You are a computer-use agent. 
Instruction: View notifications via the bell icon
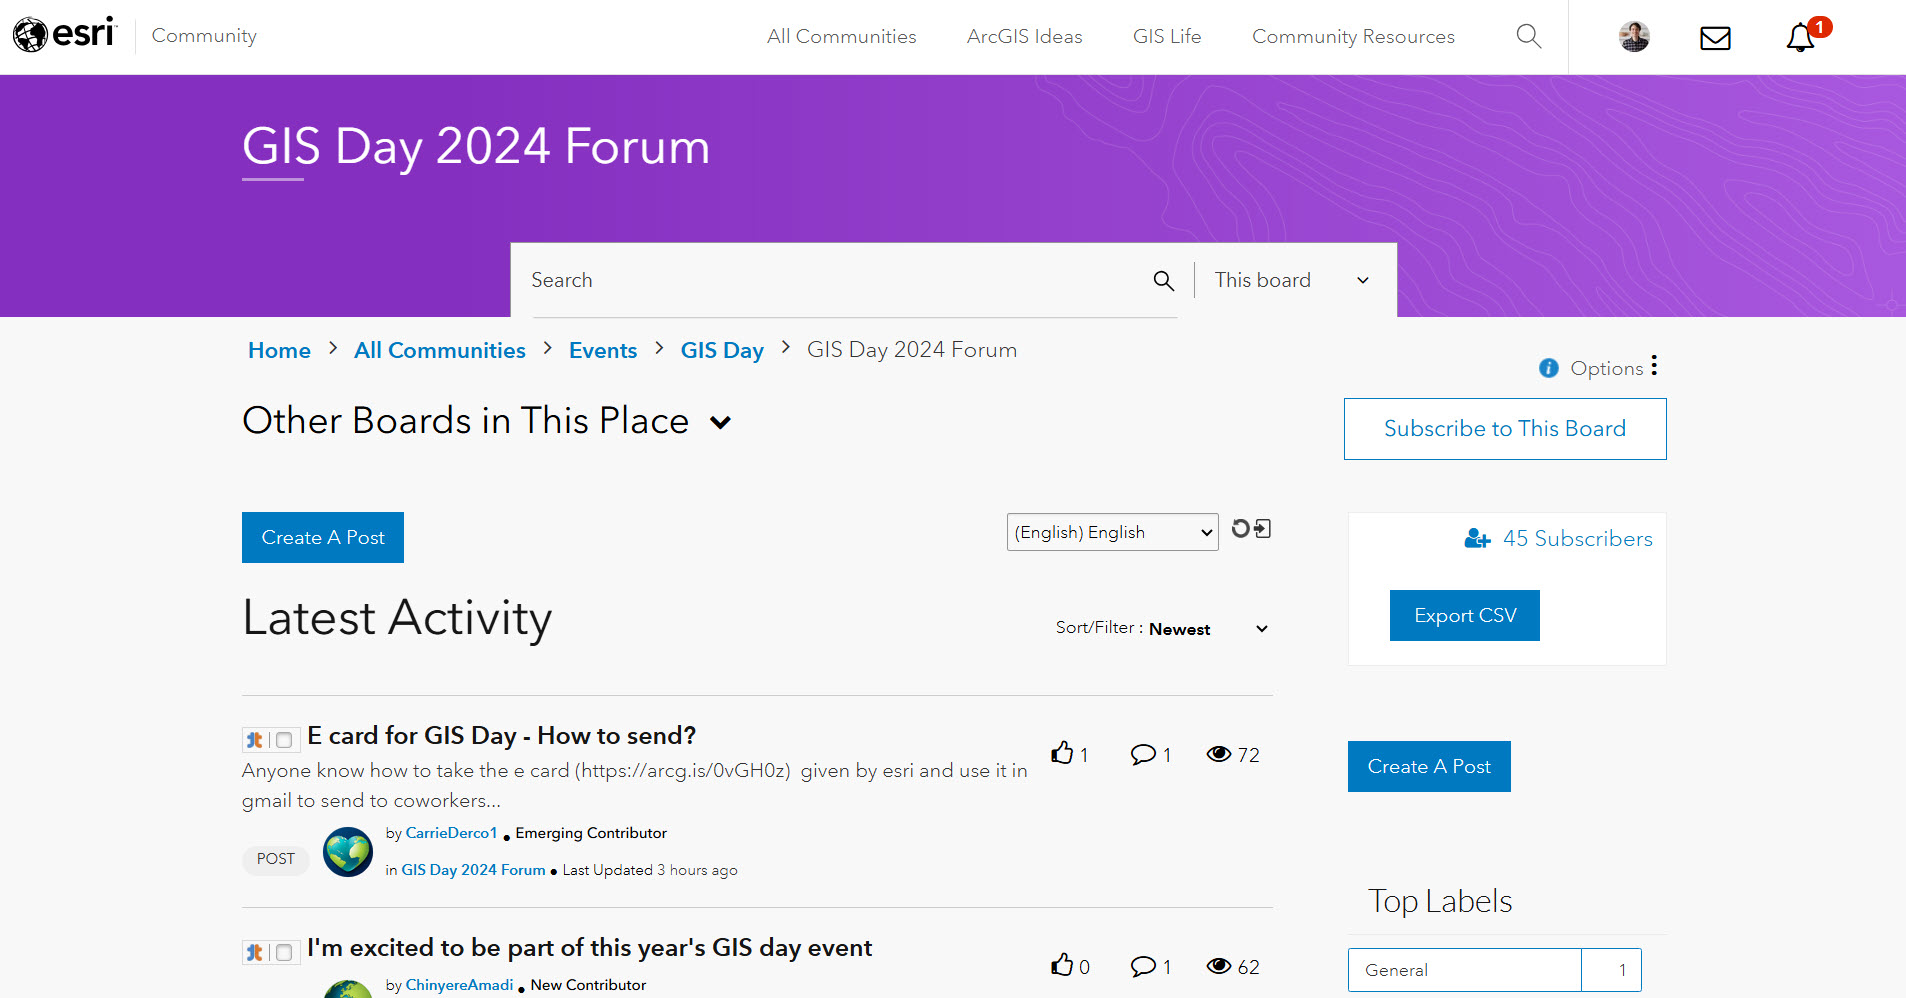[1800, 38]
